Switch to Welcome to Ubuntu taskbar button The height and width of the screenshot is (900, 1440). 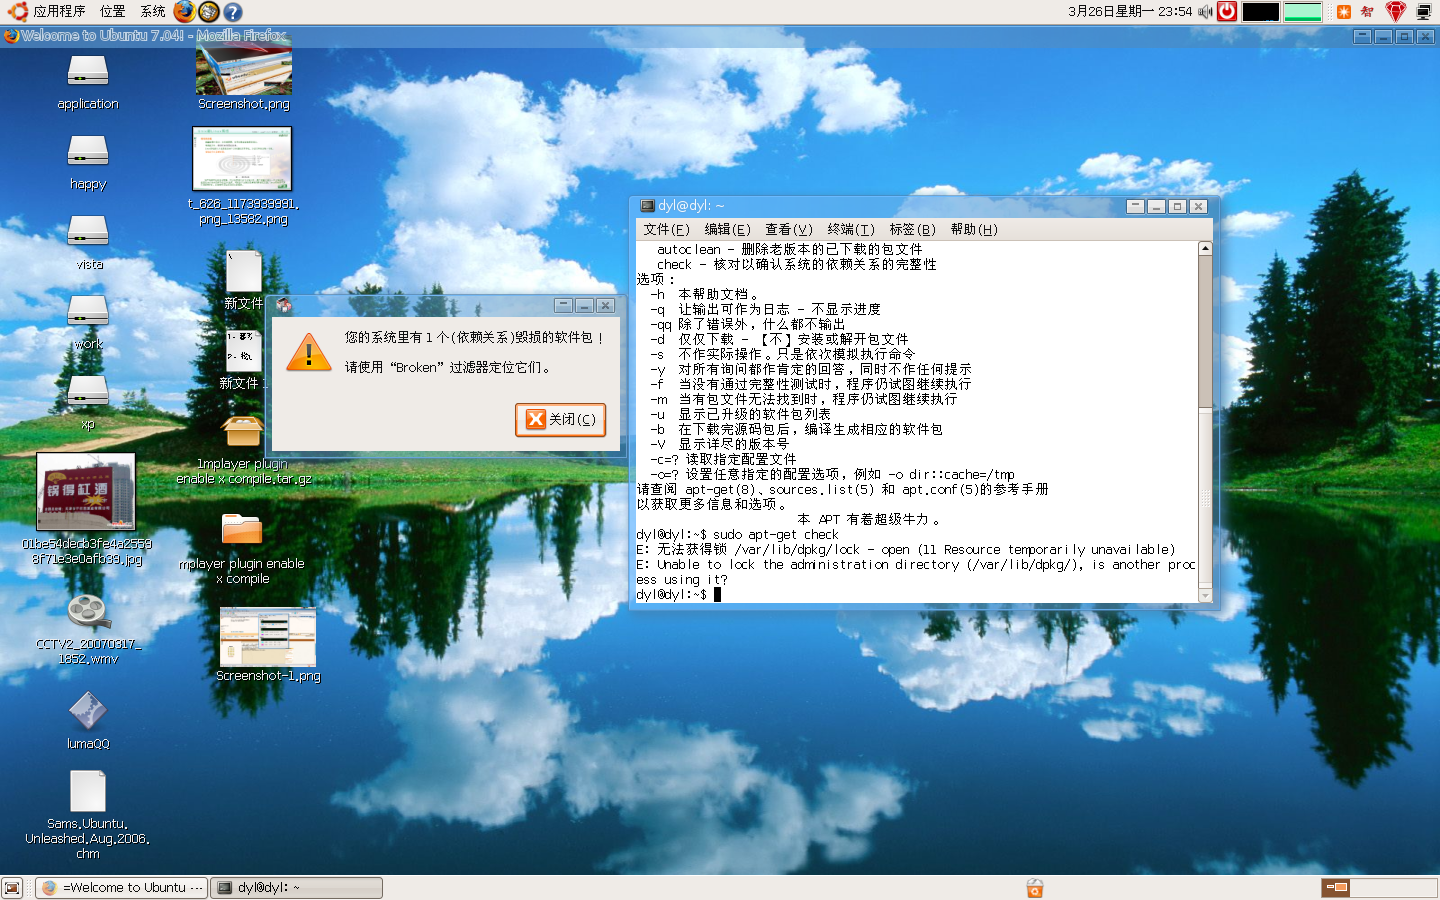(122, 887)
